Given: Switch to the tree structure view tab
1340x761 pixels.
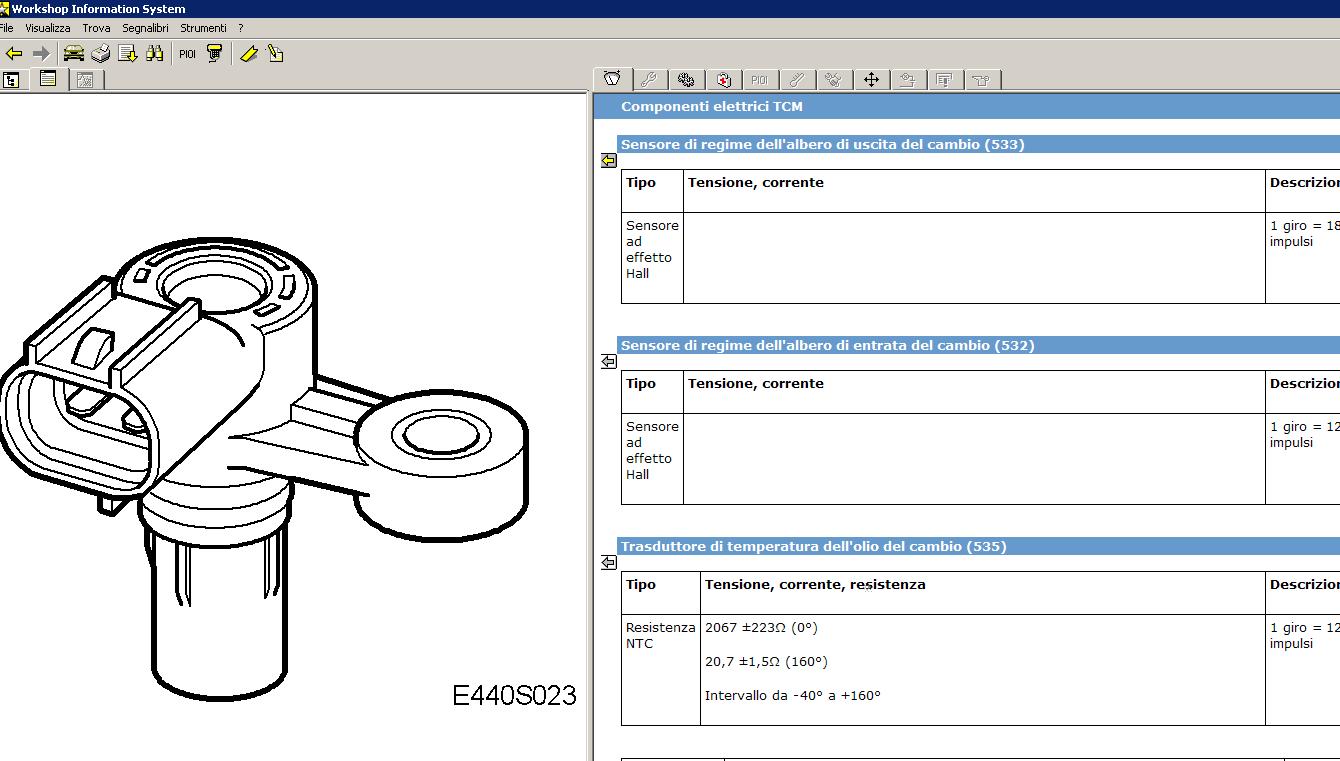Looking at the screenshot, I should pos(12,80).
